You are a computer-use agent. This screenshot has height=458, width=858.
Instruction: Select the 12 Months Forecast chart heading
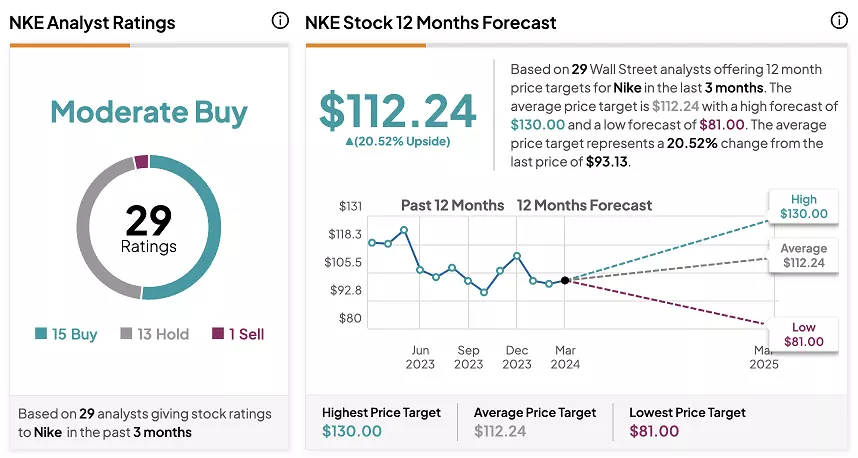pyautogui.click(x=584, y=205)
